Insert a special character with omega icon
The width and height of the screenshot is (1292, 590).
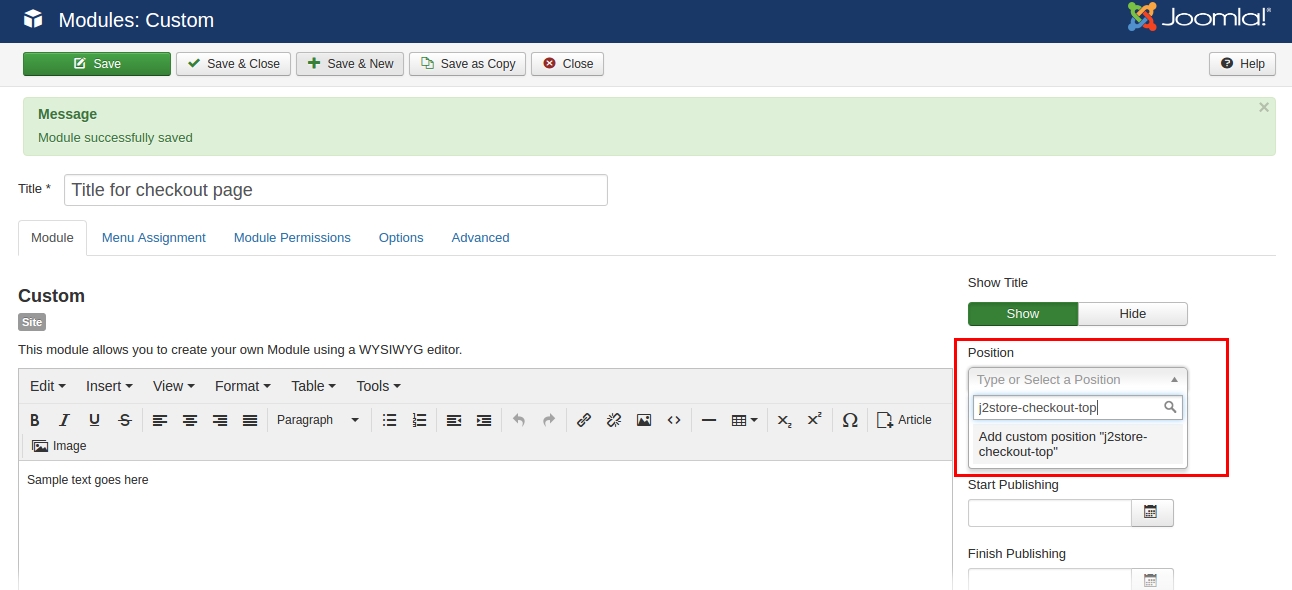point(850,420)
